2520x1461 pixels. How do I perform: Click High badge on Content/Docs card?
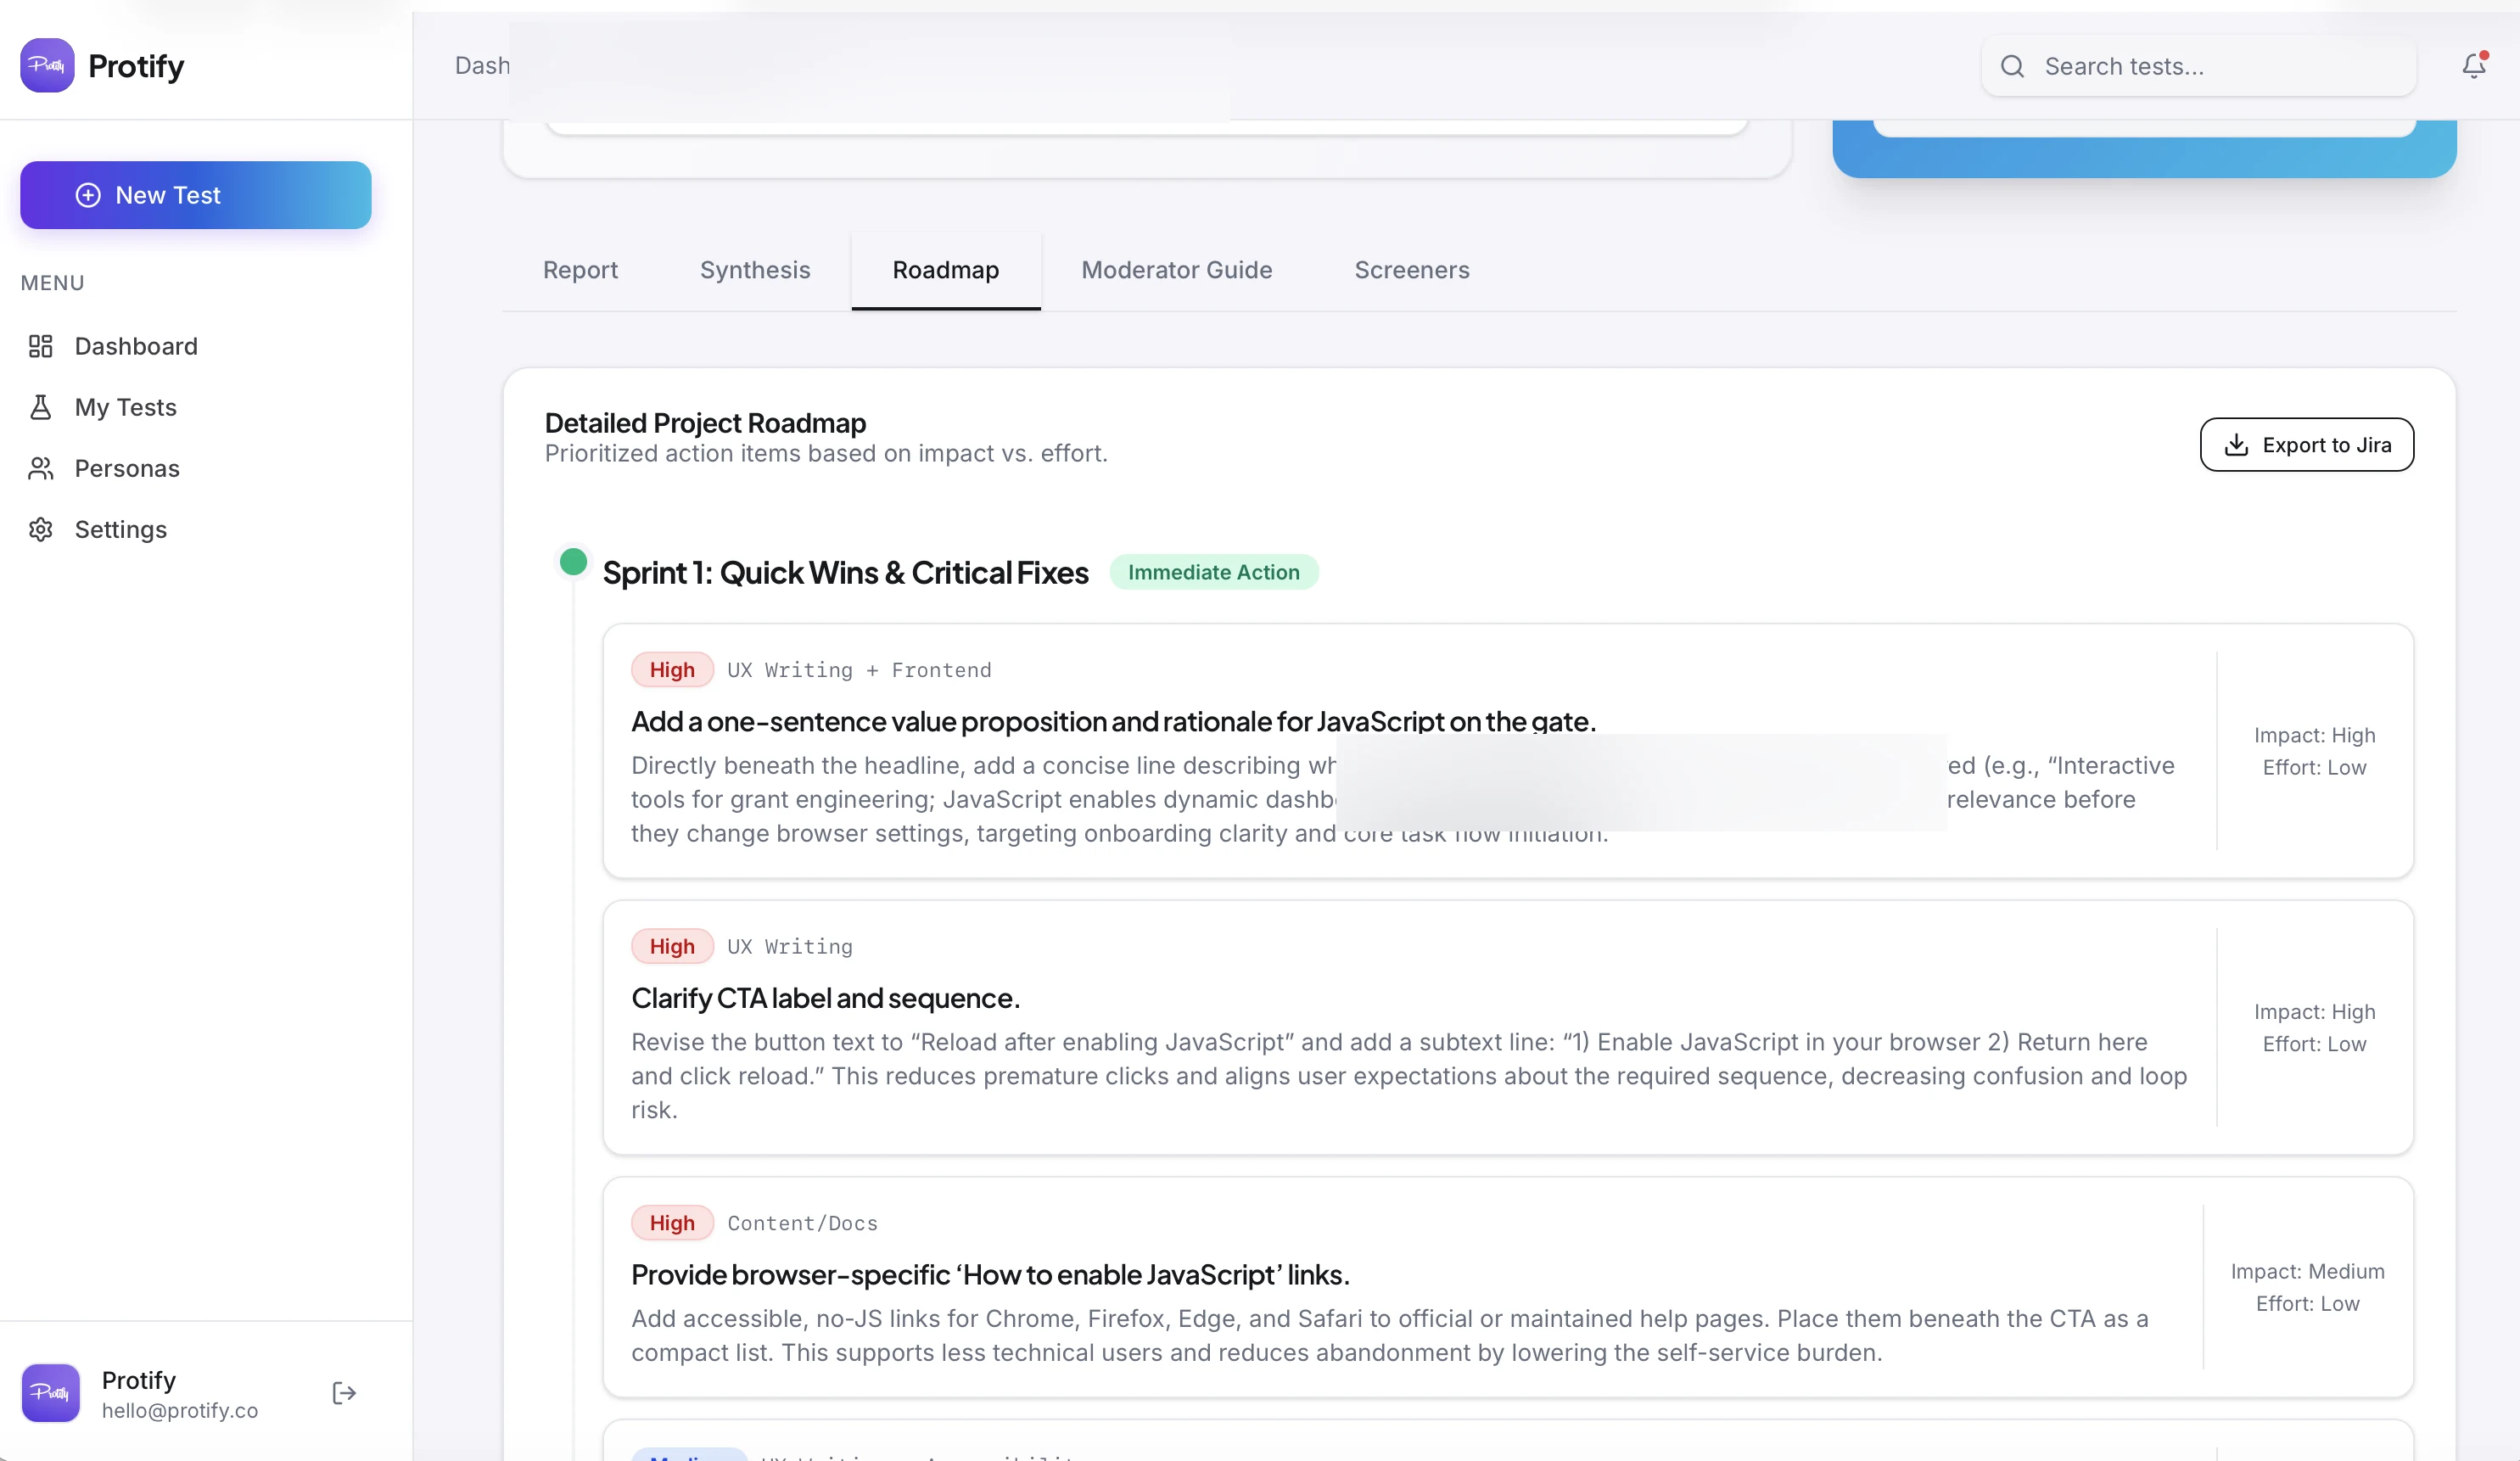[x=672, y=1223]
